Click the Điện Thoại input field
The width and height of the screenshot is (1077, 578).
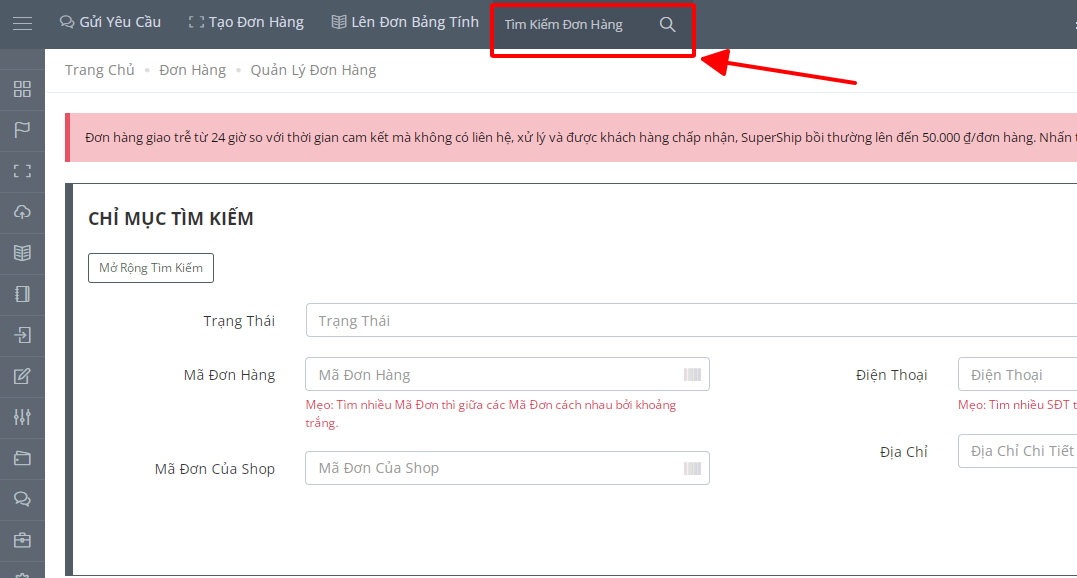coord(1017,374)
